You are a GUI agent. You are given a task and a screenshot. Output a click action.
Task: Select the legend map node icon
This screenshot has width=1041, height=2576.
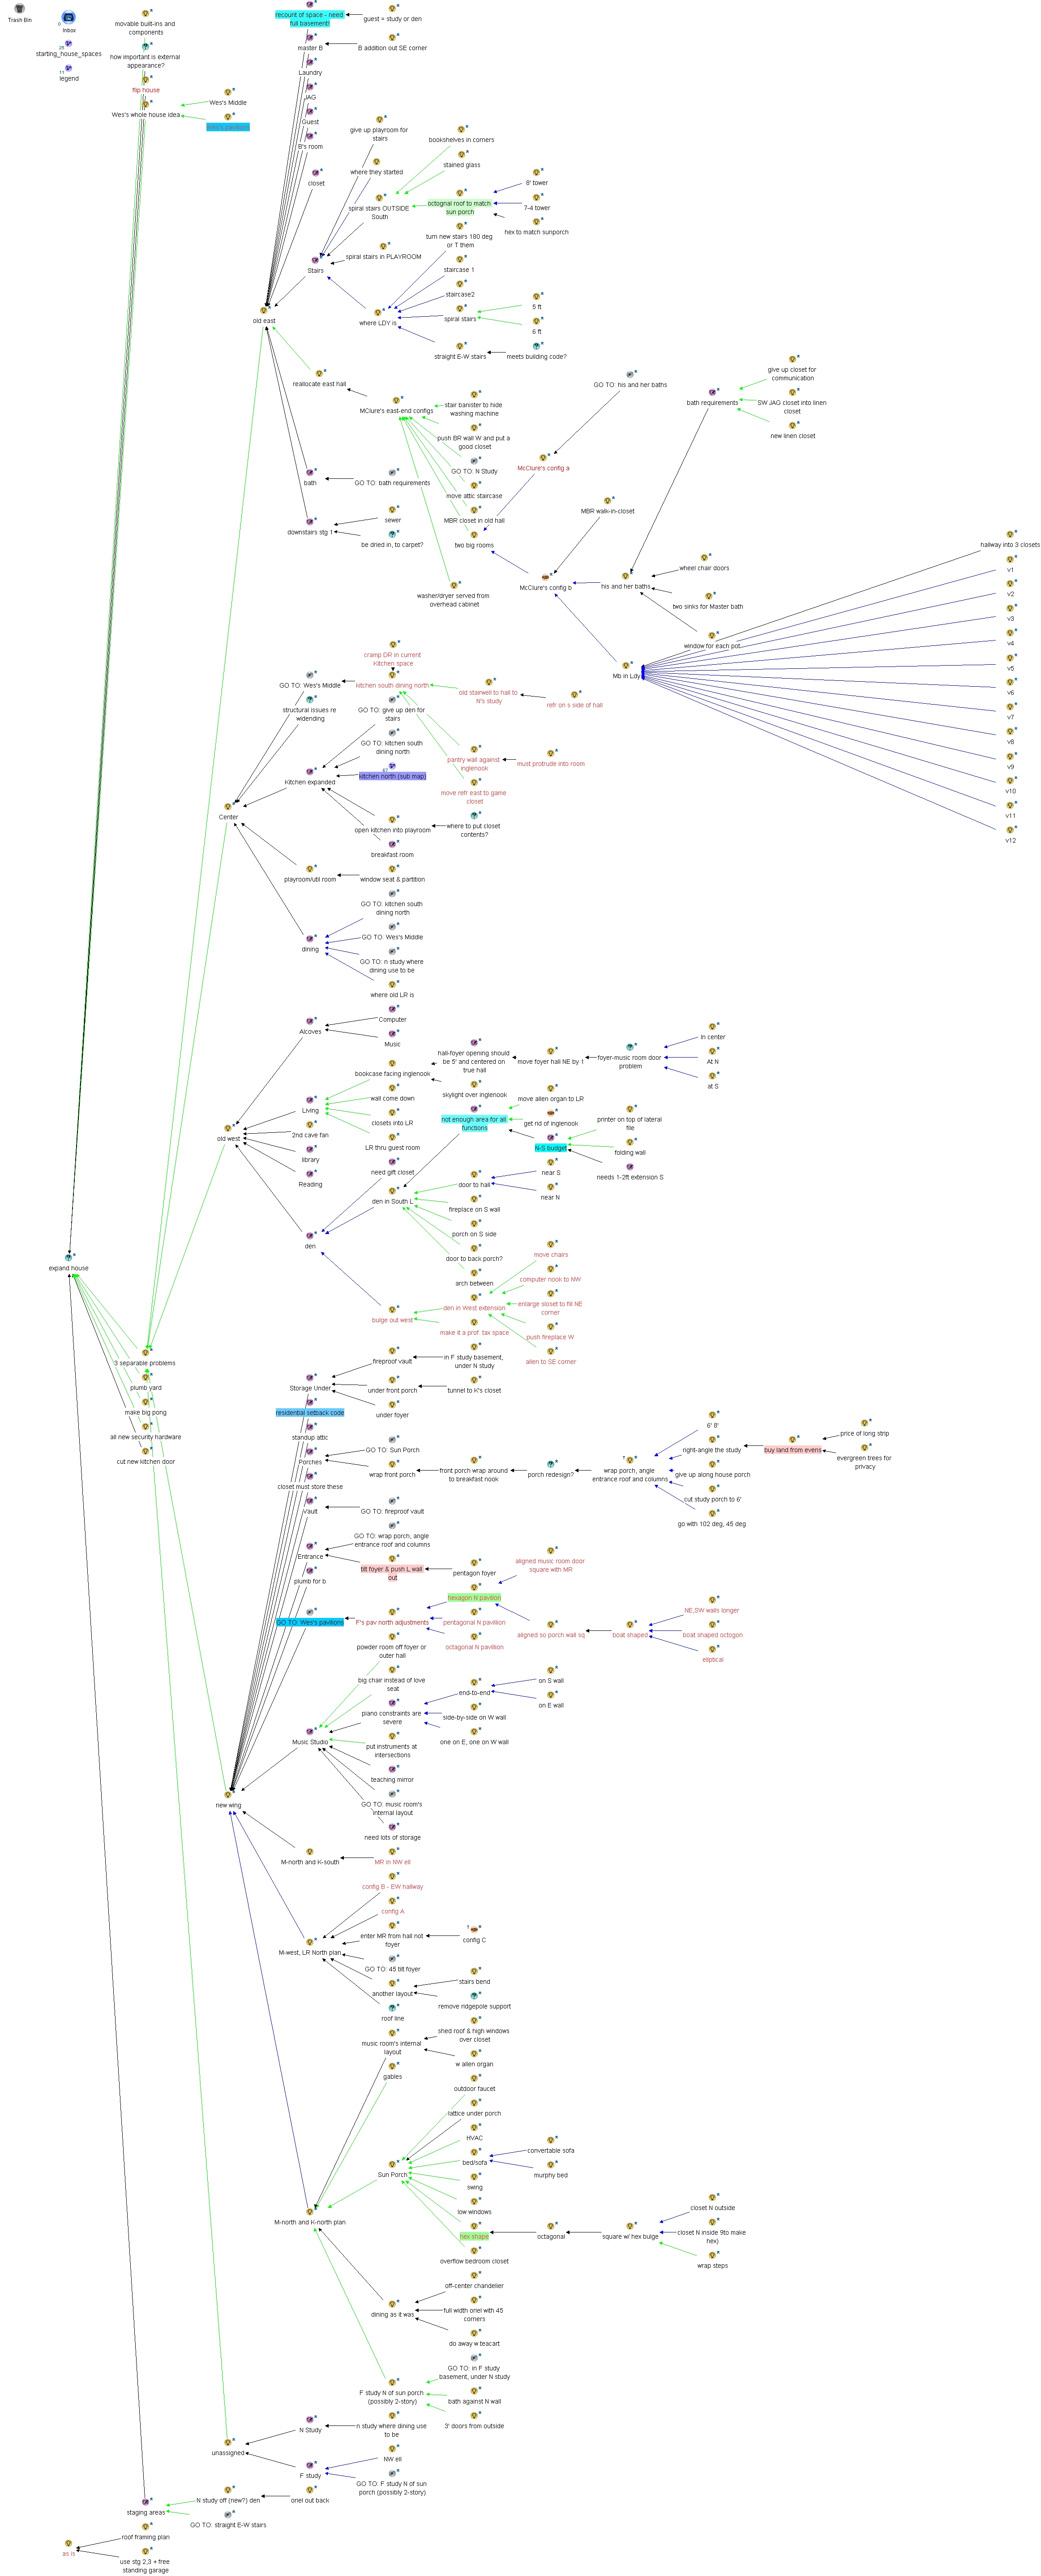[68, 69]
